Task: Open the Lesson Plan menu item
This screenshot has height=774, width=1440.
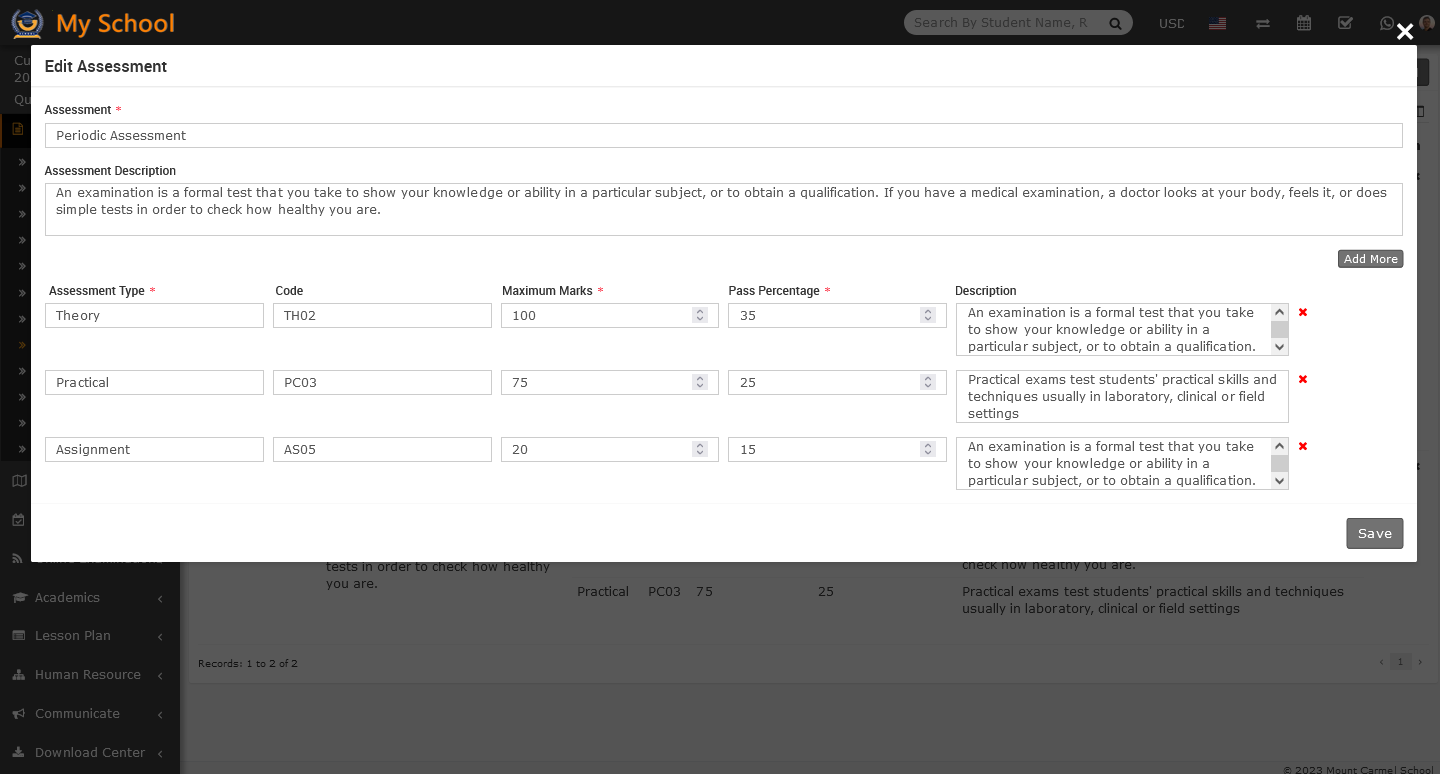Action: pyautogui.click(x=72, y=636)
